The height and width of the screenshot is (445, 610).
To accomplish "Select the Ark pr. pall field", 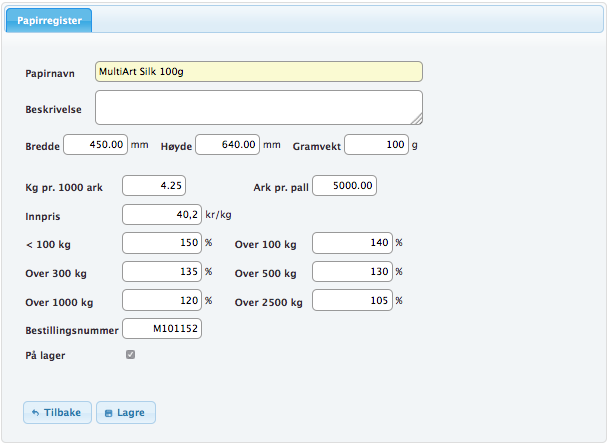I will [x=345, y=186].
